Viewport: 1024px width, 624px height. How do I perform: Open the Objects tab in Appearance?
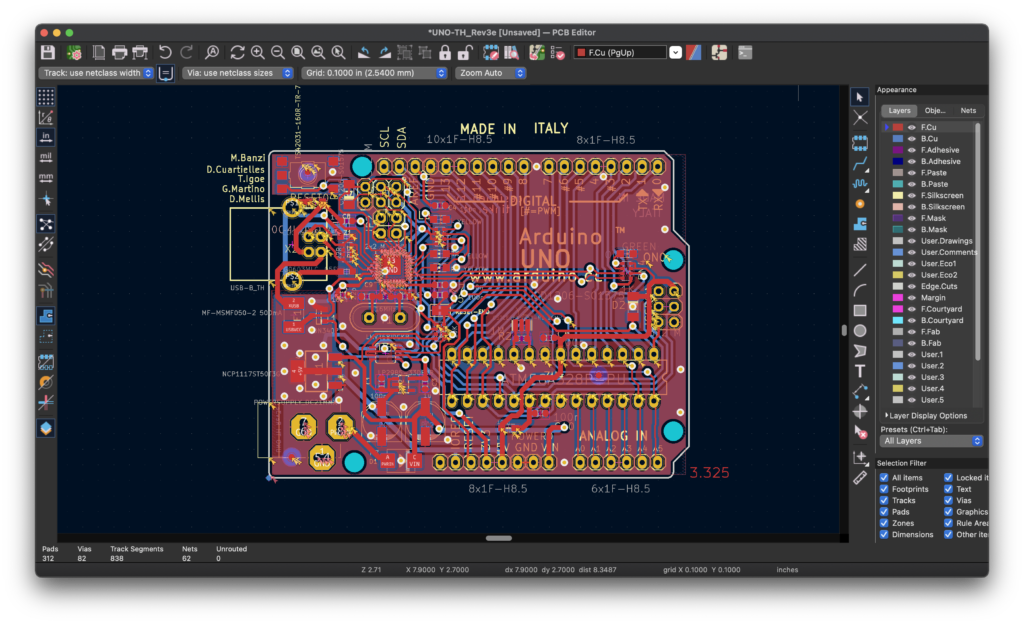[x=935, y=110]
